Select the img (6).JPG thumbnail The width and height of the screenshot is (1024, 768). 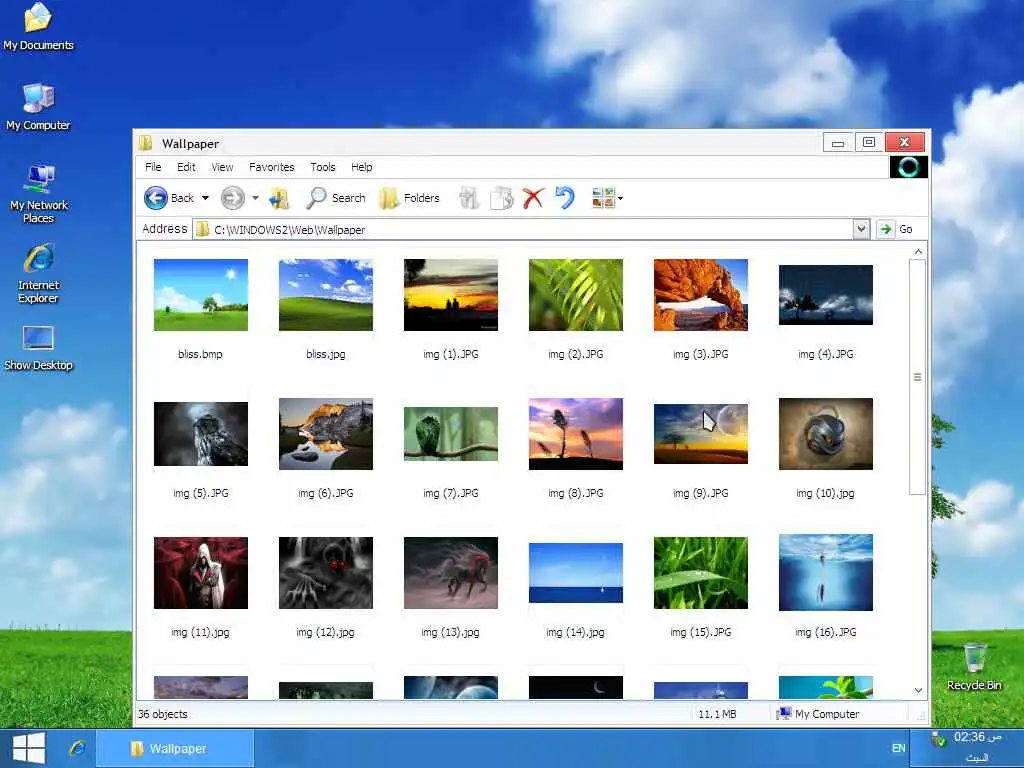click(326, 434)
